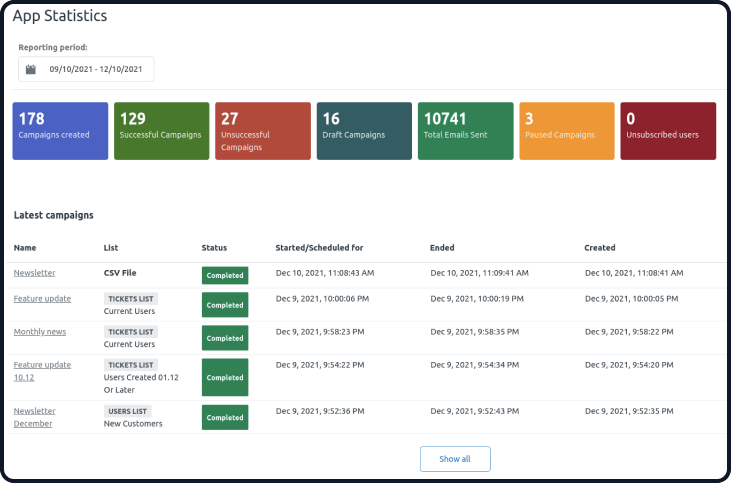
Task: Click the USERS LIST tag label
Action: click(127, 411)
